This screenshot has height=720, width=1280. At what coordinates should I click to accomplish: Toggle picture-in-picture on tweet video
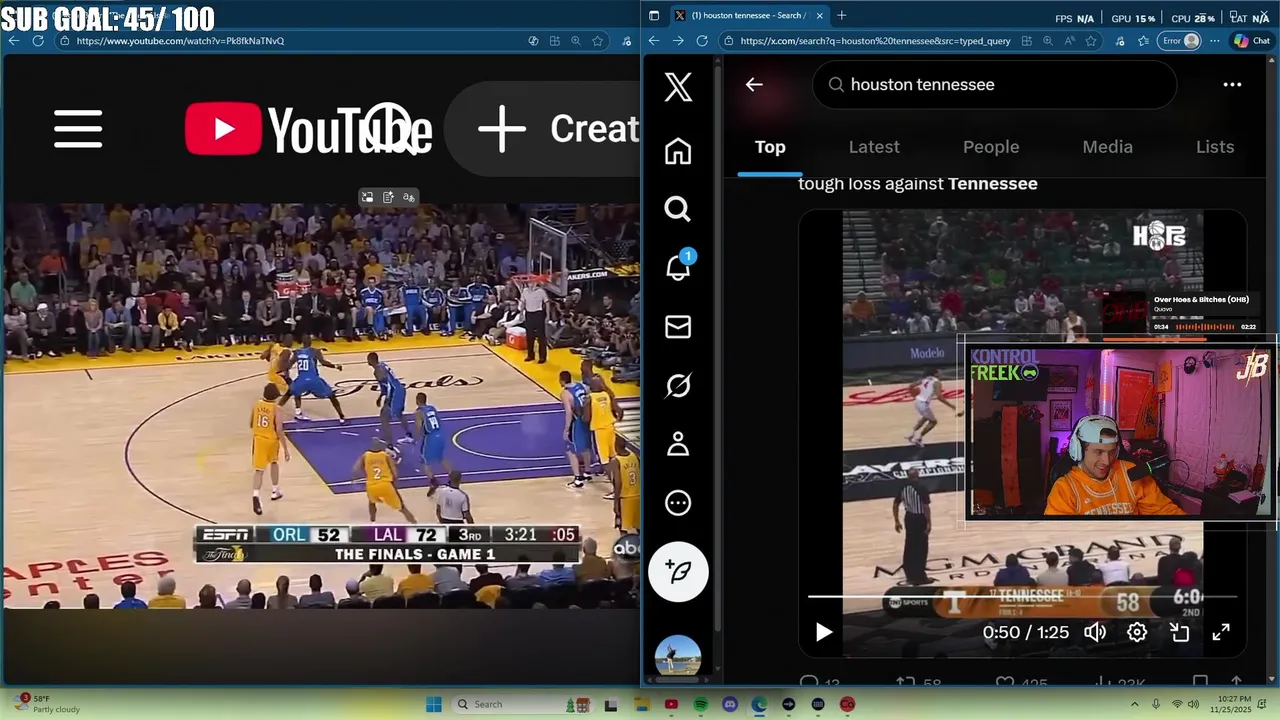pyautogui.click(x=1179, y=632)
